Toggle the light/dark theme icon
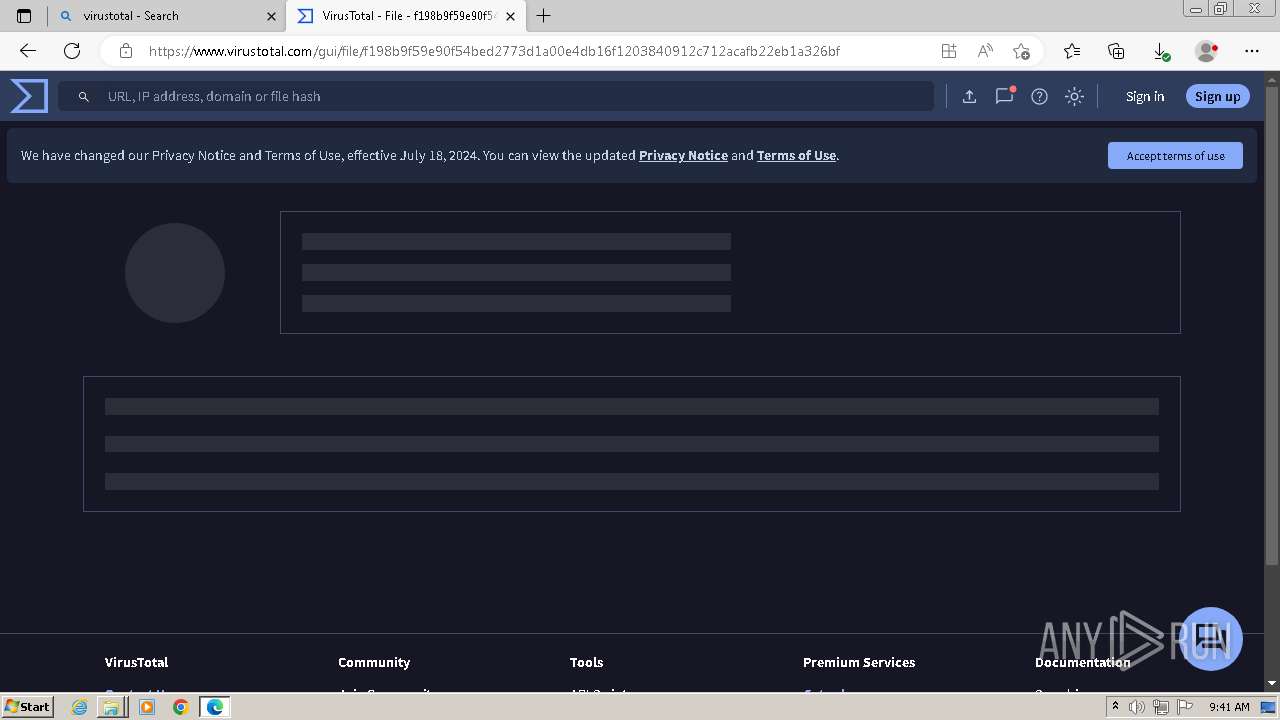 [x=1074, y=97]
